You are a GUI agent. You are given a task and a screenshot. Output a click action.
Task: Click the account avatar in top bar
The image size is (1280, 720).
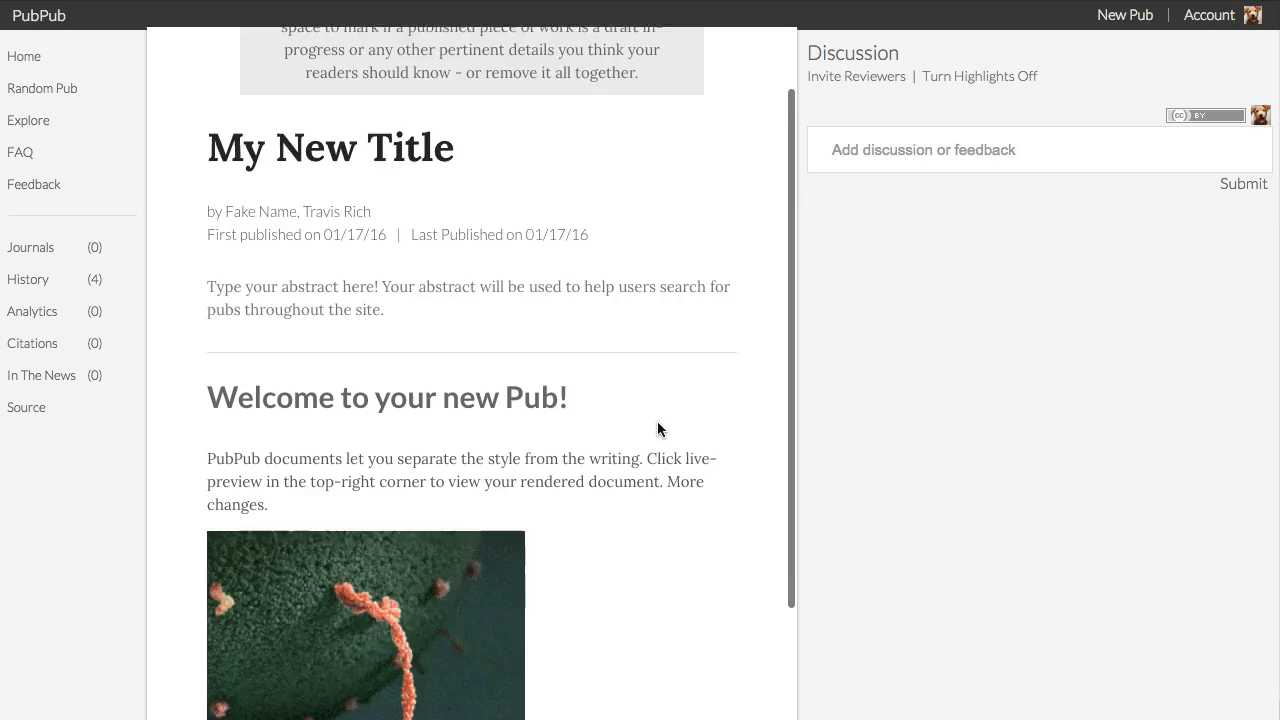click(x=1252, y=15)
